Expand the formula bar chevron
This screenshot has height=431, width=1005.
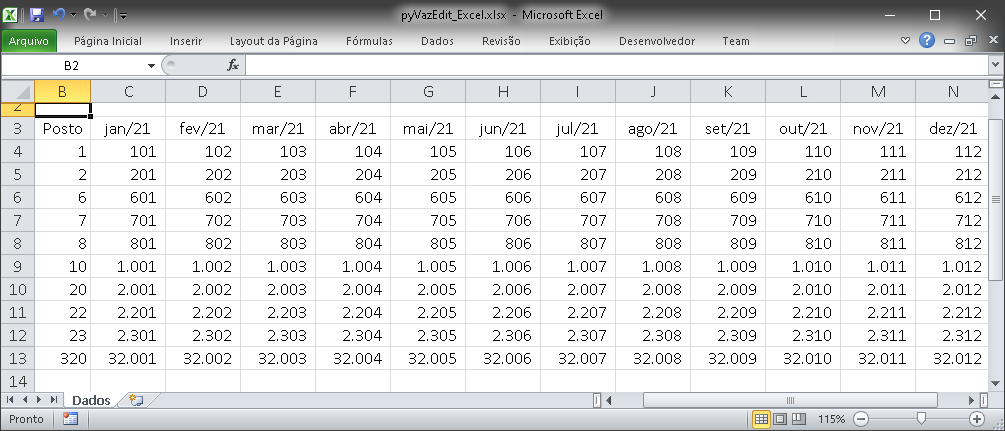click(x=995, y=65)
